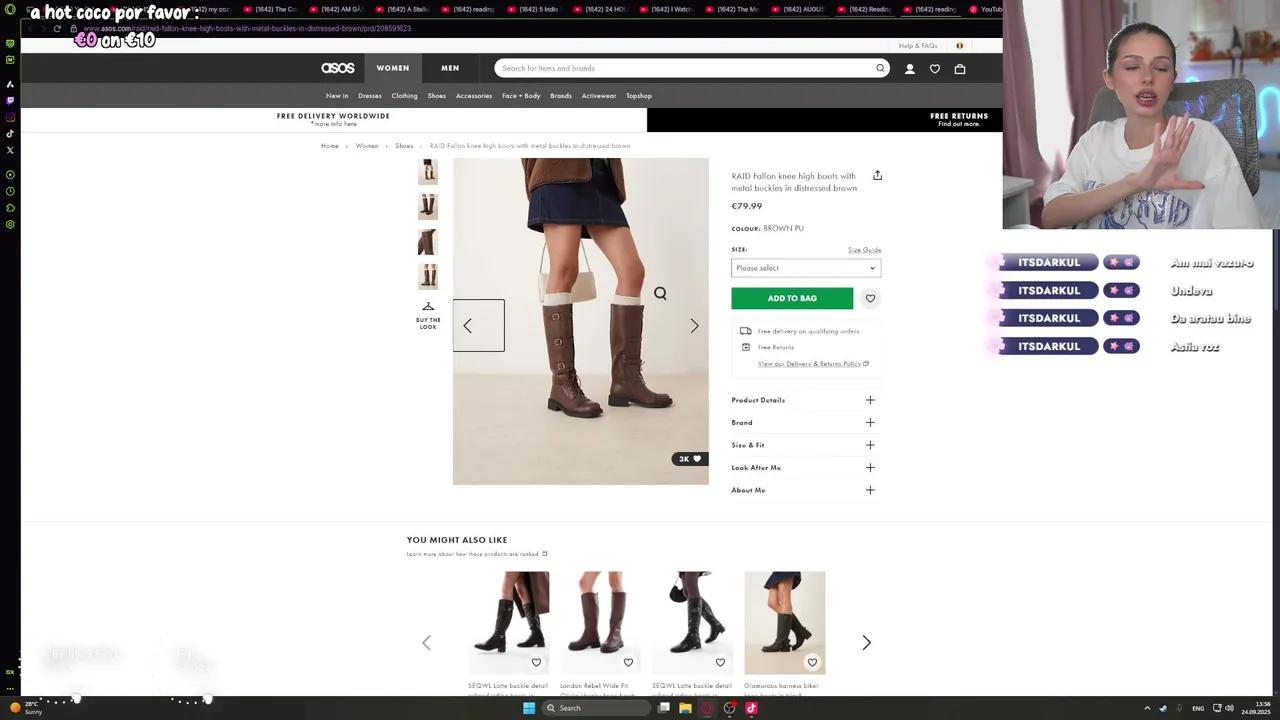Show previous product image with left arrow
This screenshot has height=720, width=1280.
tap(468, 326)
